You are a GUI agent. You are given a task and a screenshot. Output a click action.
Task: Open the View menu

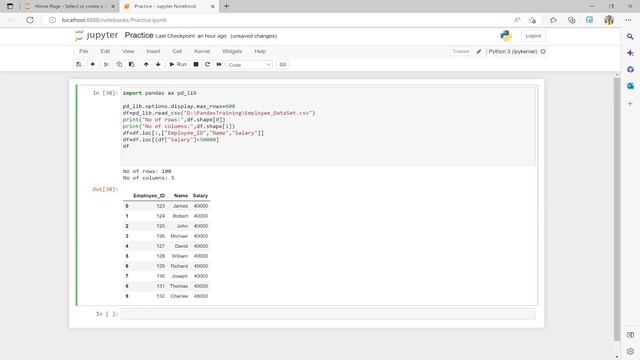(128, 51)
